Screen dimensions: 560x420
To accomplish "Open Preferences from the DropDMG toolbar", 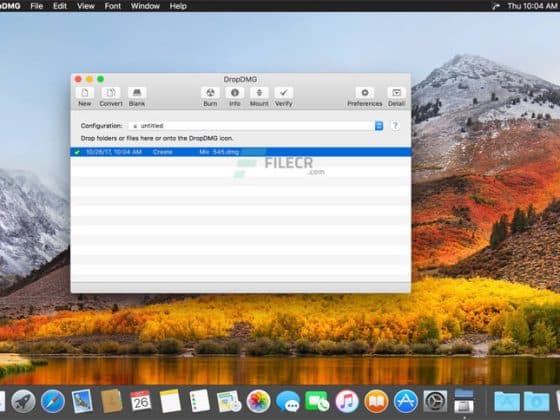I will coord(365,93).
